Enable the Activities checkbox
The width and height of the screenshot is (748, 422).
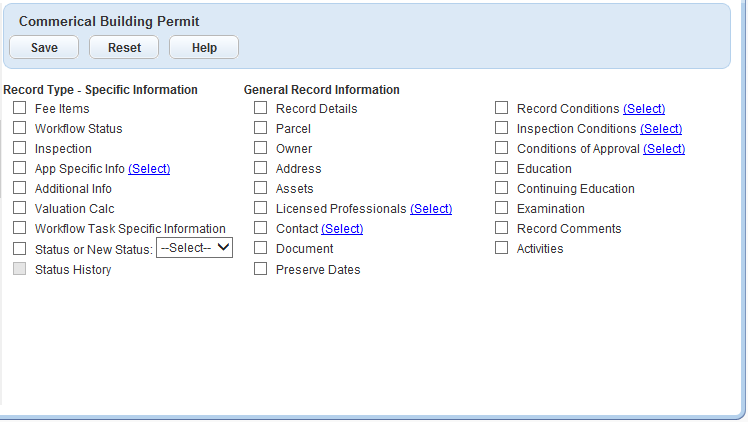pos(502,248)
